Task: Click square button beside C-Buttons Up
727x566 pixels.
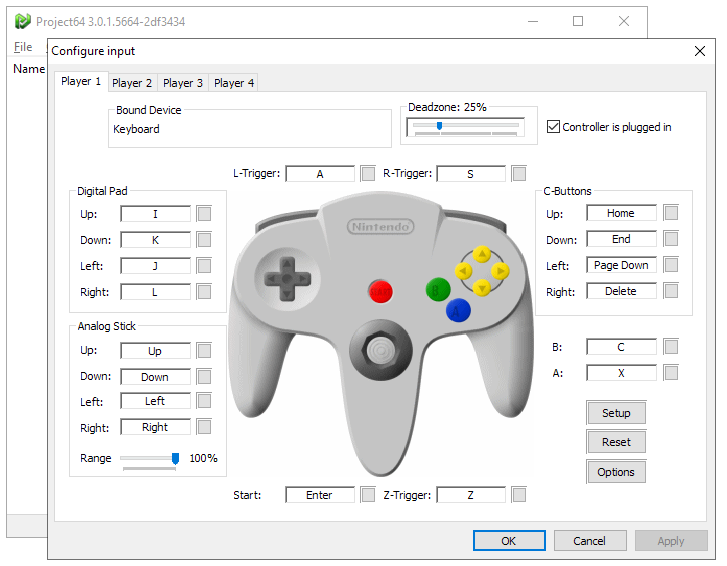Action: pyautogui.click(x=671, y=213)
